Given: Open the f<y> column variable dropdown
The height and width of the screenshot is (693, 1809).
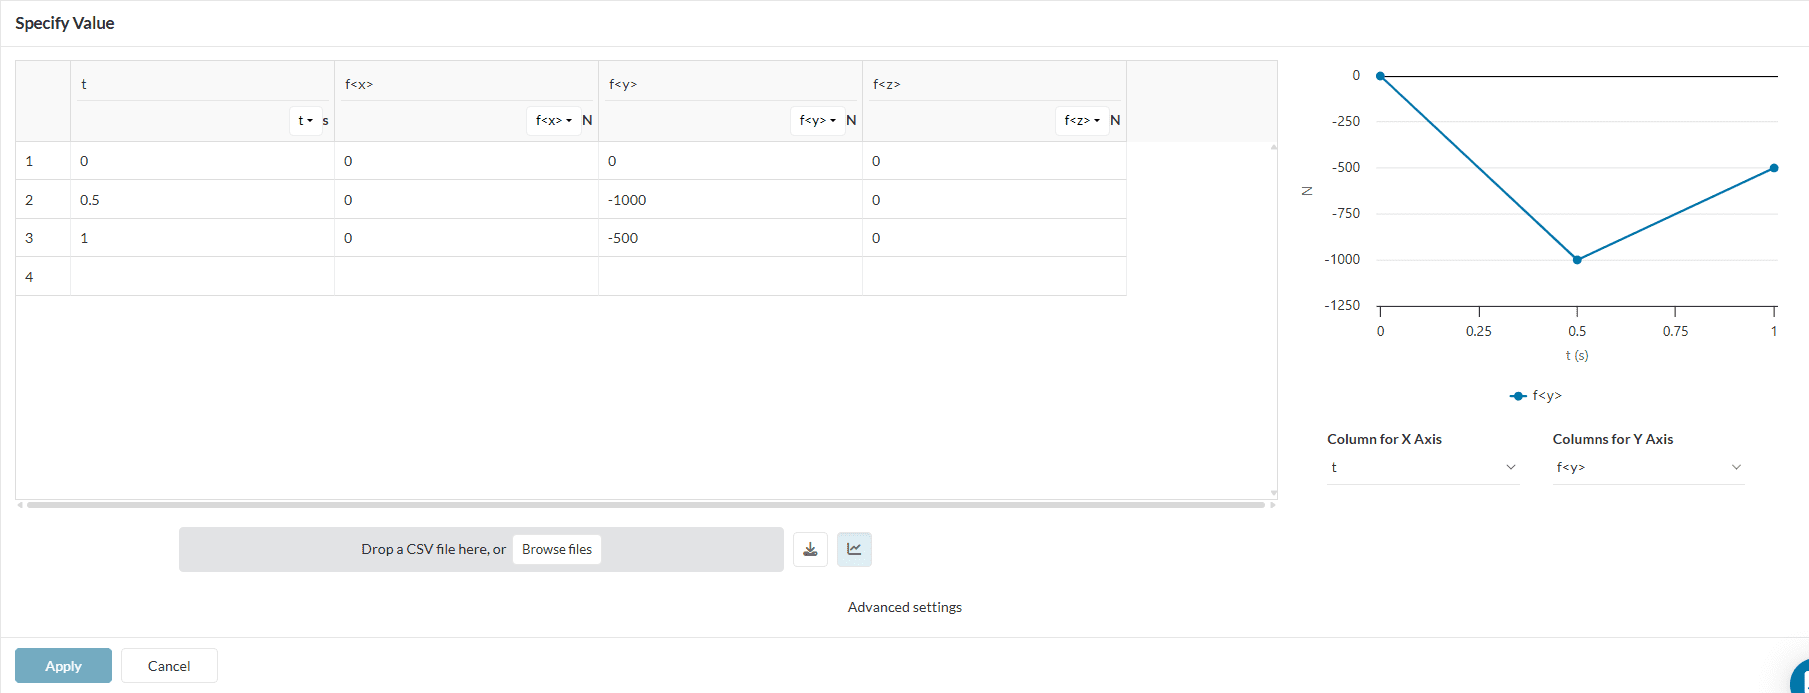Looking at the screenshot, I should (817, 121).
